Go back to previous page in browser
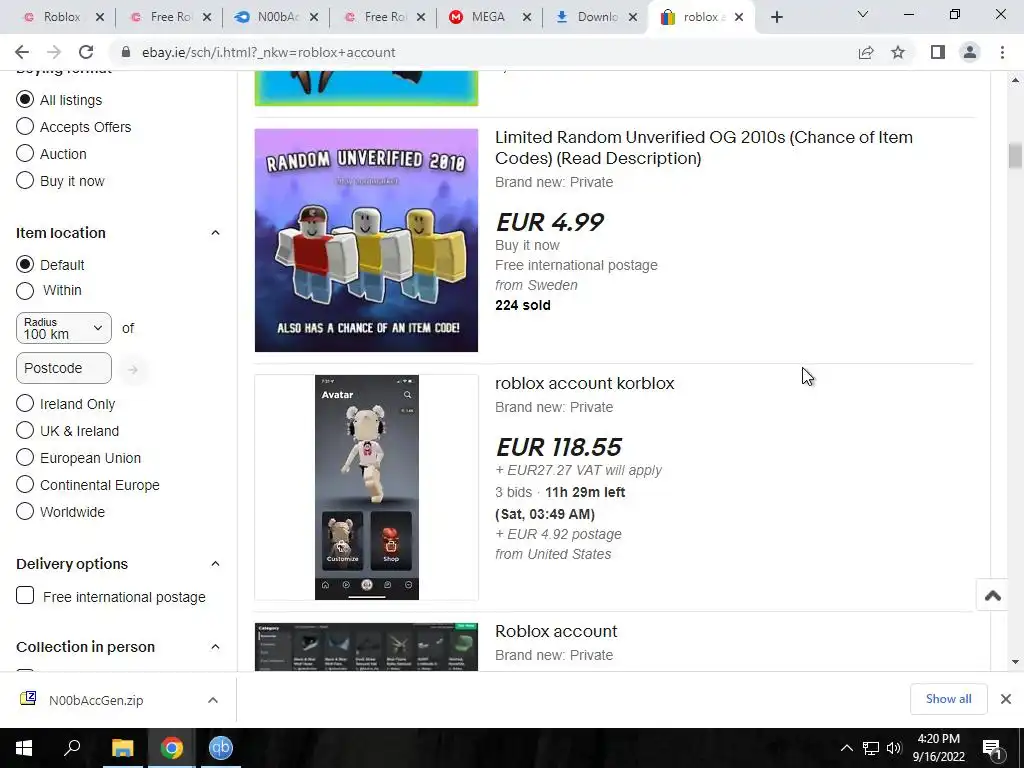The image size is (1024, 768). click(22, 52)
